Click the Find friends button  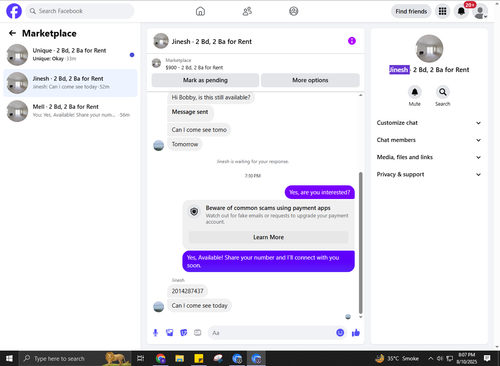coord(411,11)
